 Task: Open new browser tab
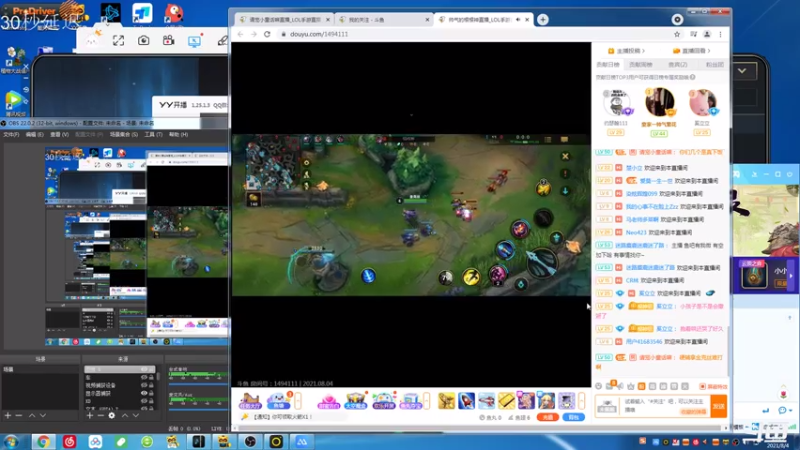[x=543, y=19]
